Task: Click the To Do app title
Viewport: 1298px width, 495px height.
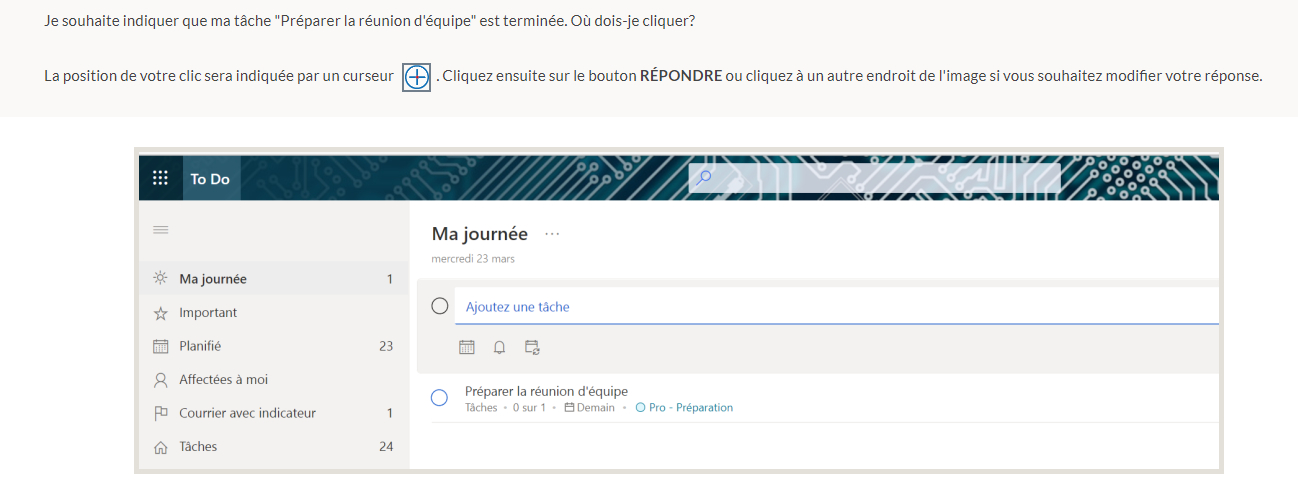Action: click(x=210, y=179)
